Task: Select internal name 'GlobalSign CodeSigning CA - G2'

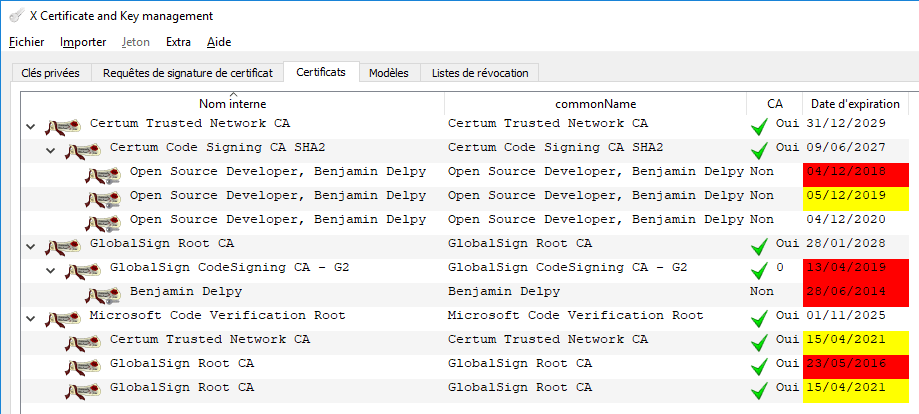Action: [x=230, y=267]
